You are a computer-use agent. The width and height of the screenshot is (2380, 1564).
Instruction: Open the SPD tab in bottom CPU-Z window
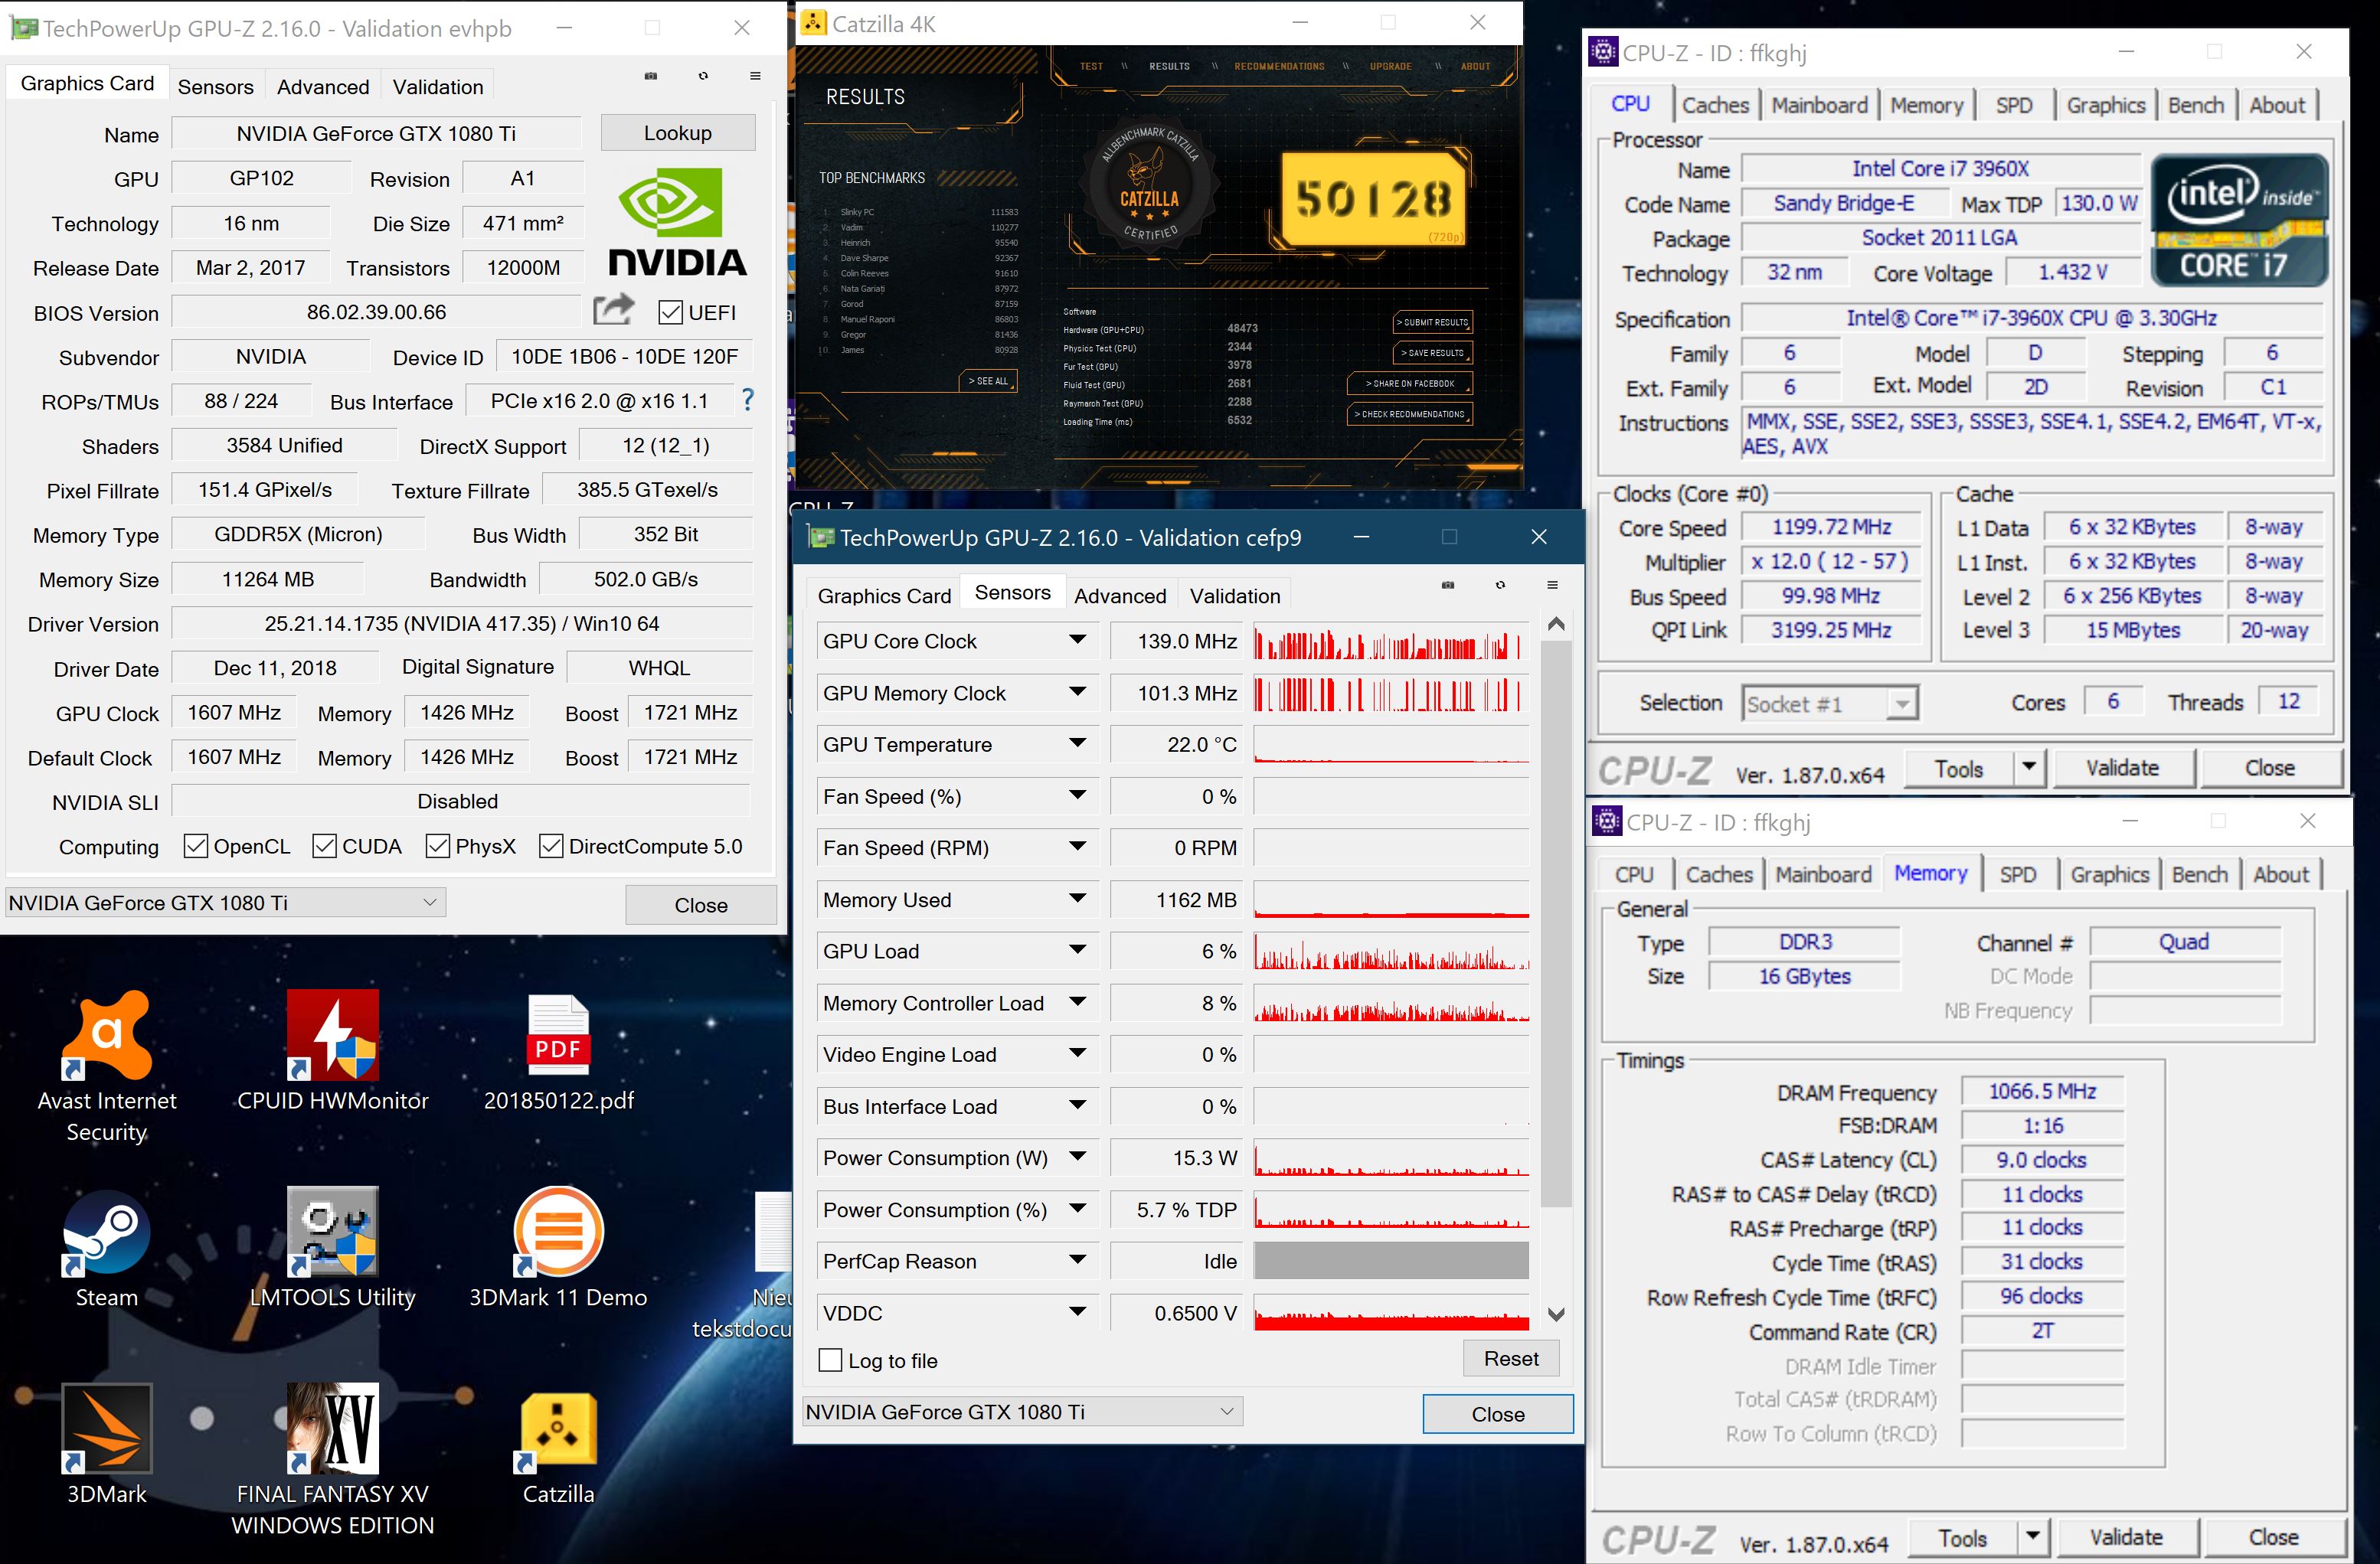click(2017, 874)
